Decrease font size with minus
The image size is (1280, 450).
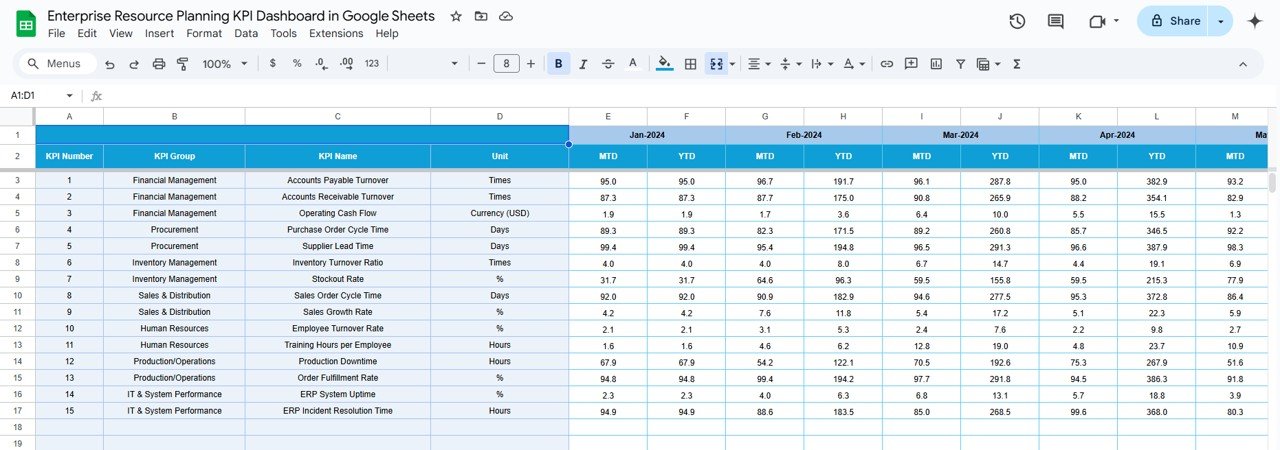click(481, 63)
